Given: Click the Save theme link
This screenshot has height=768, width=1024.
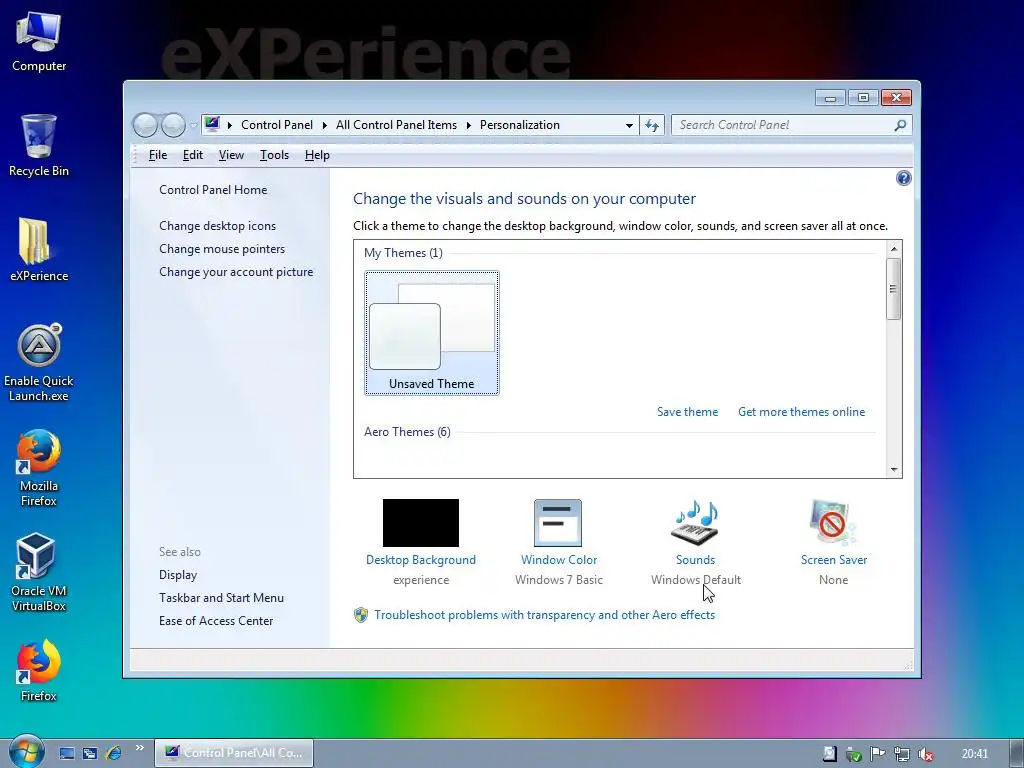Looking at the screenshot, I should (687, 412).
